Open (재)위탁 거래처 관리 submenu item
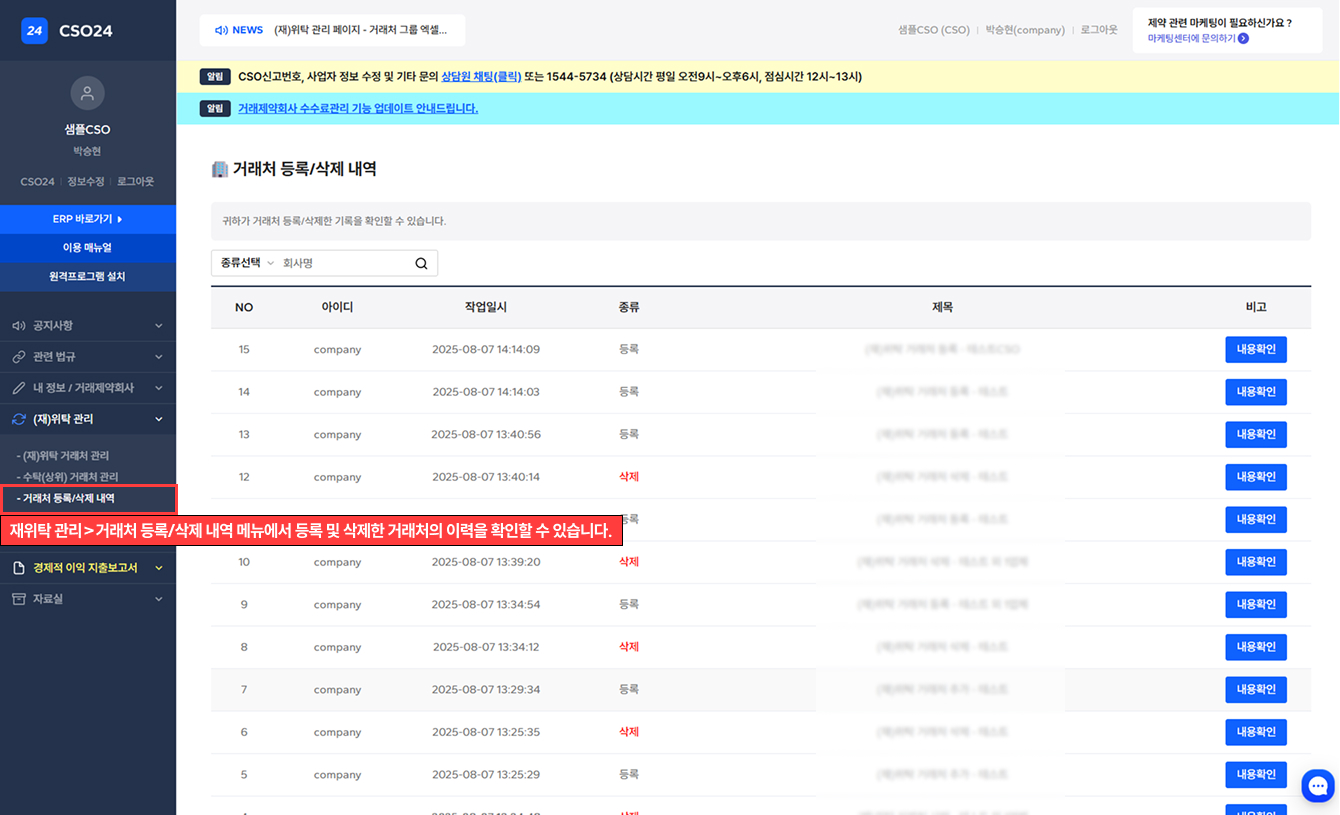The height and width of the screenshot is (815, 1340). point(66,456)
